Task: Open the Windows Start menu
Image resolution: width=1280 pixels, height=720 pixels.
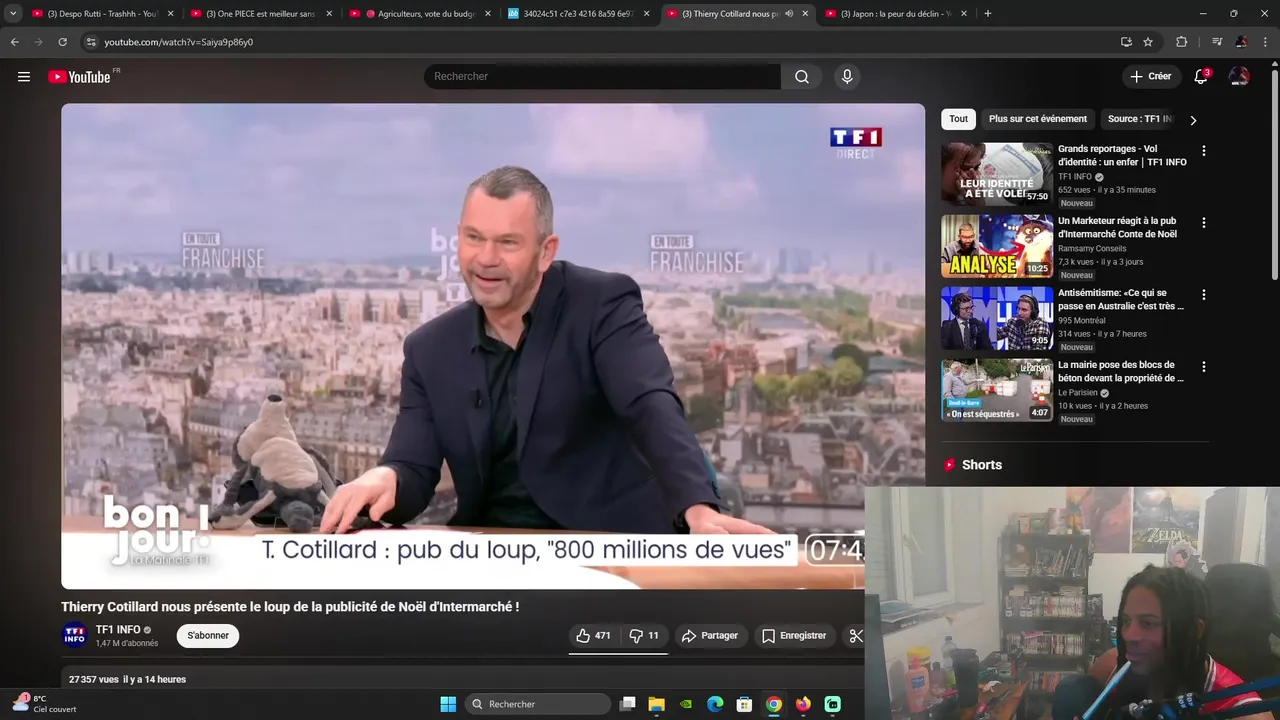Action: click(448, 704)
